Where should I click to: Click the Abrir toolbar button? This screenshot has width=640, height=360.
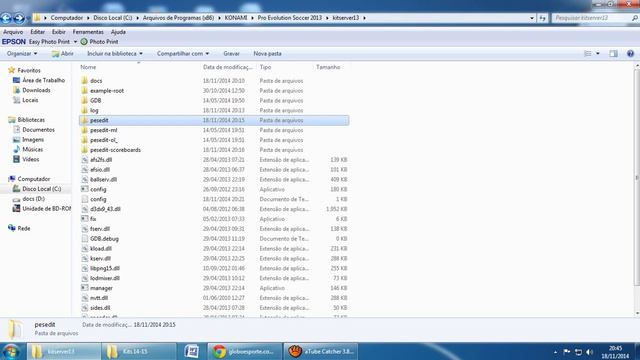pos(62,53)
